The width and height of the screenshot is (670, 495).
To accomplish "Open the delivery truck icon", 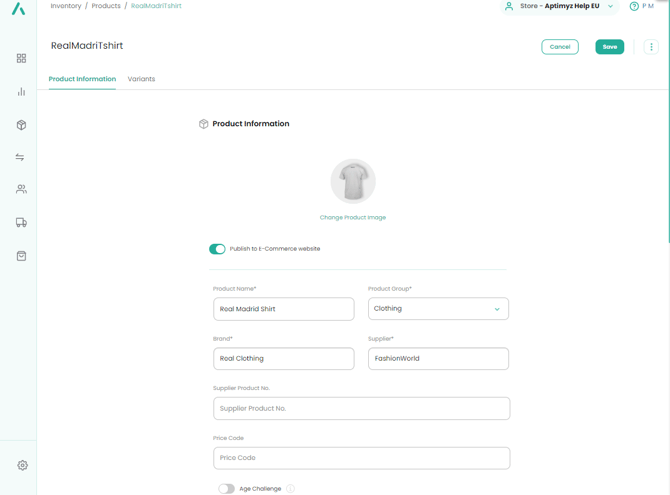I will [21, 223].
